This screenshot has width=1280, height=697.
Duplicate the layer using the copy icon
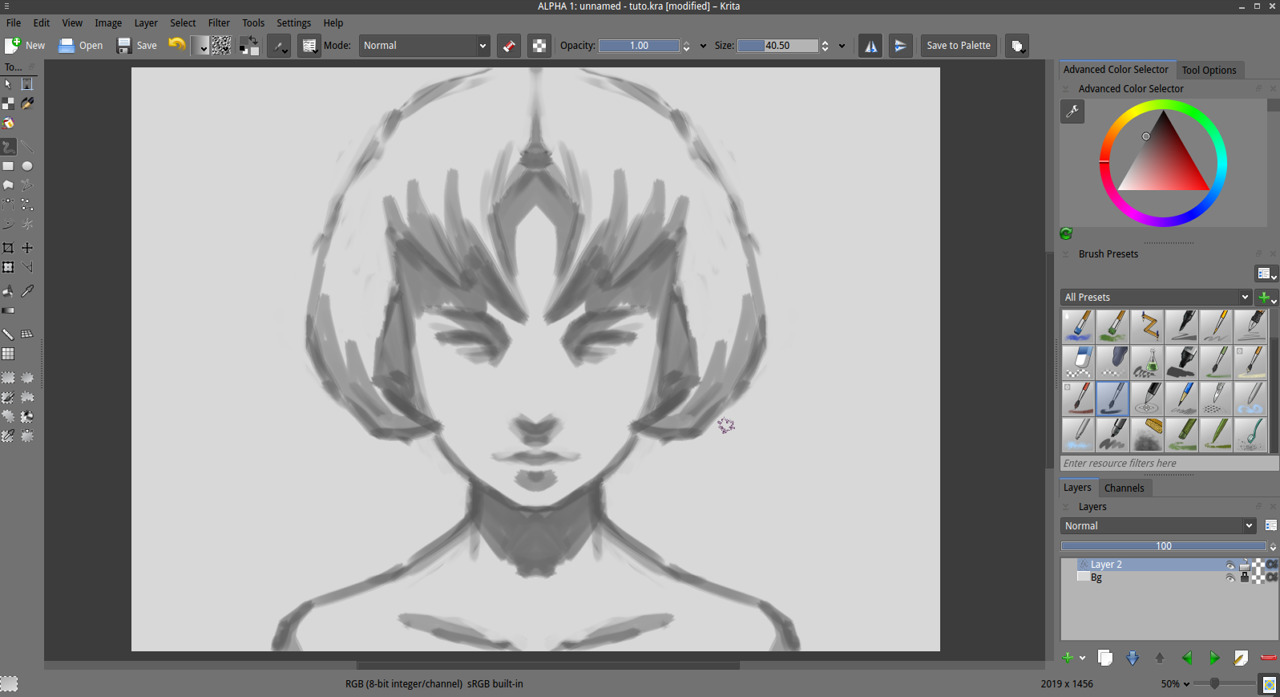coord(1105,658)
